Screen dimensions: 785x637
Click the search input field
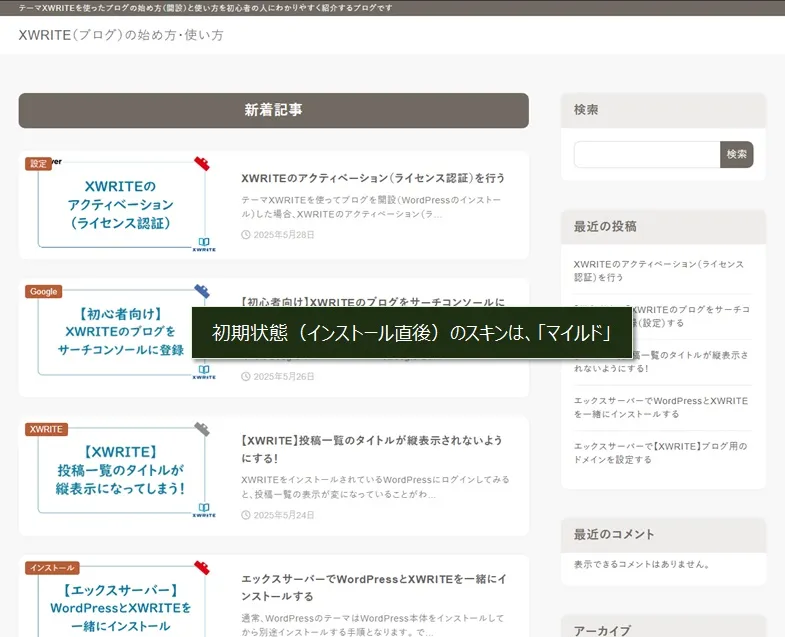(x=647, y=154)
